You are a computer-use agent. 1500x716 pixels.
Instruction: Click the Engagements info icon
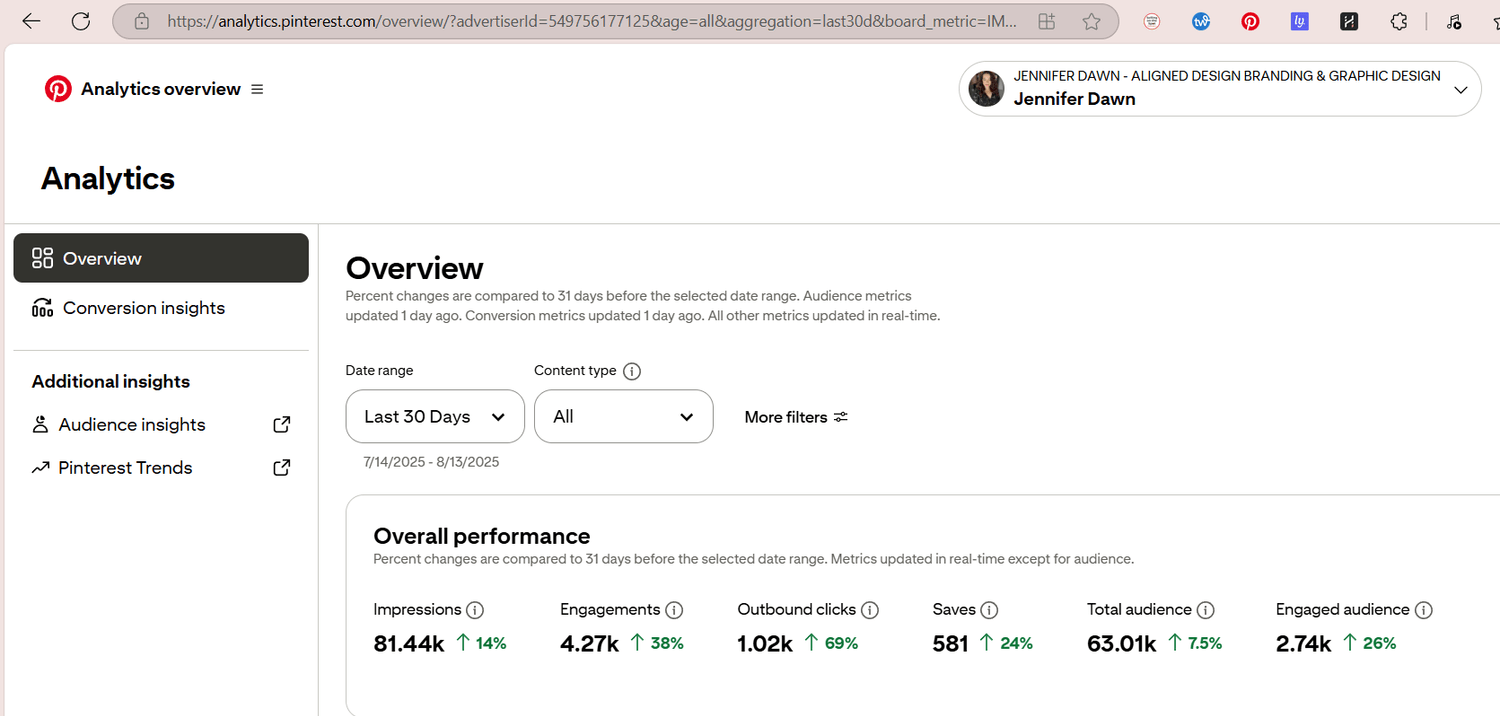[x=674, y=610]
